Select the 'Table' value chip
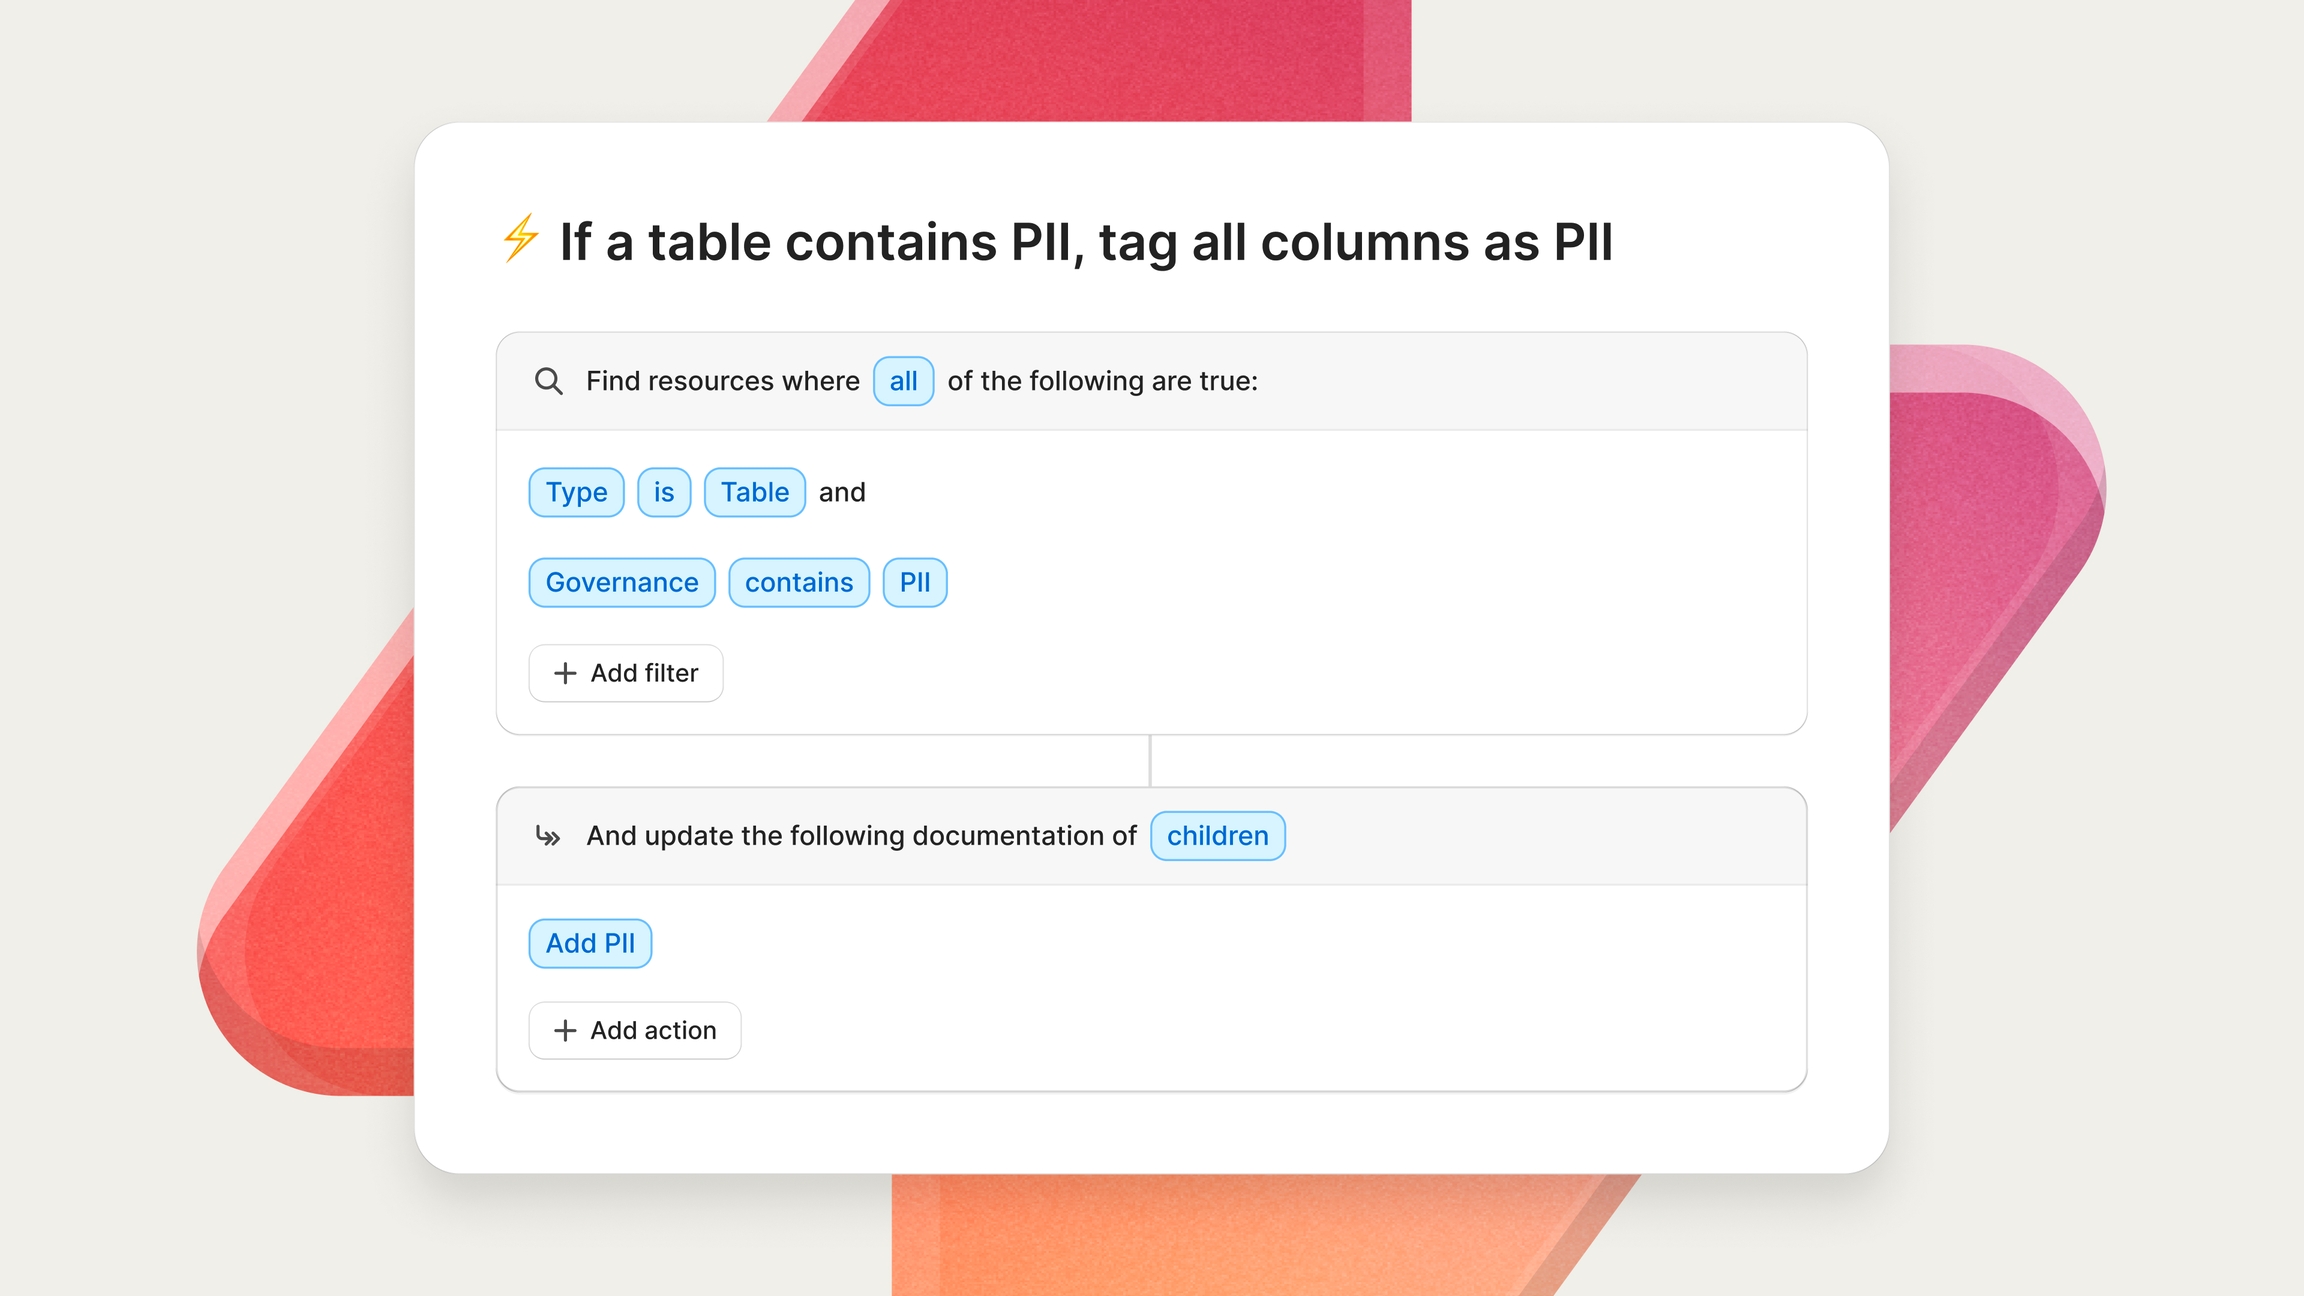The image size is (2304, 1296). coord(754,492)
